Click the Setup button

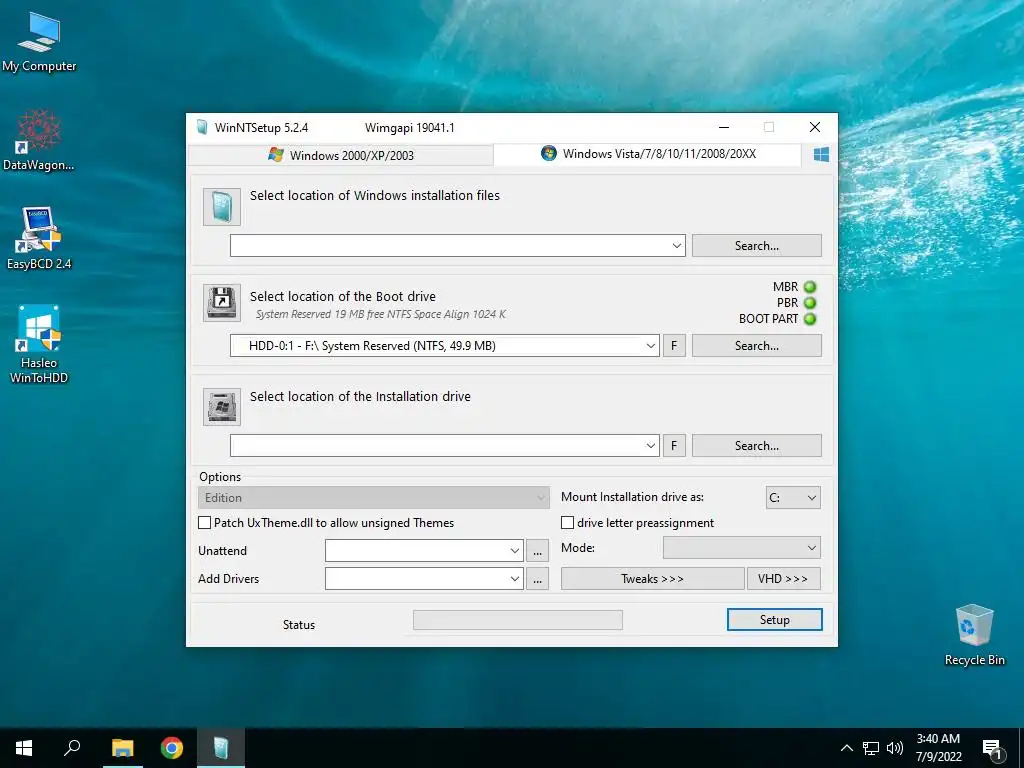click(775, 620)
